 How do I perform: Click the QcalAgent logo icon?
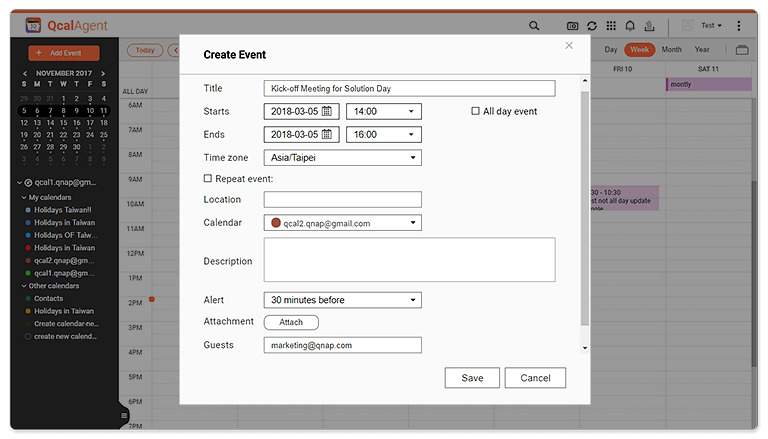coord(33,25)
